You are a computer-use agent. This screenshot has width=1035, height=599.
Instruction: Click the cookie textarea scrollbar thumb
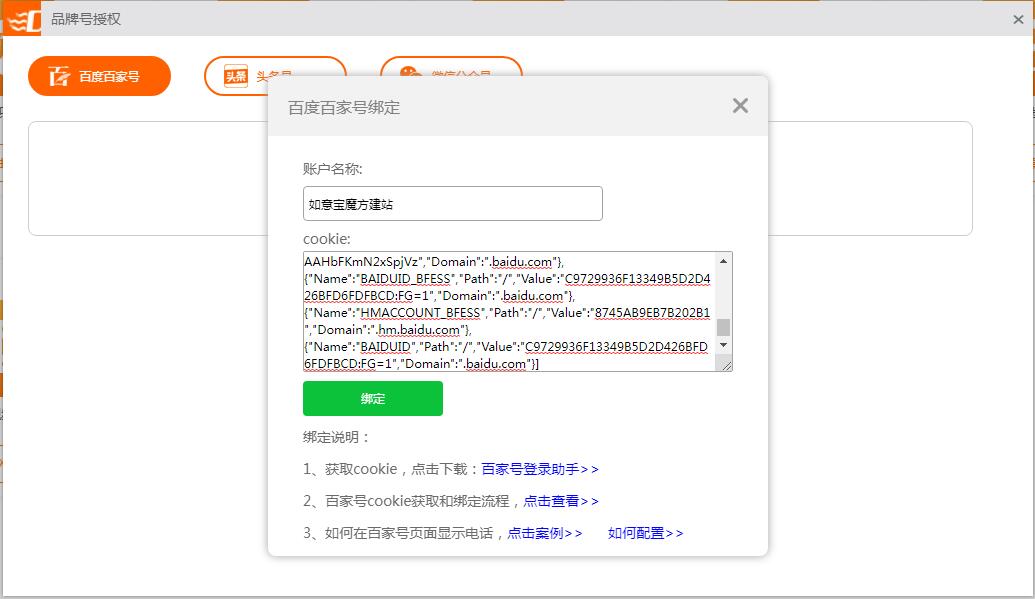pos(723,327)
